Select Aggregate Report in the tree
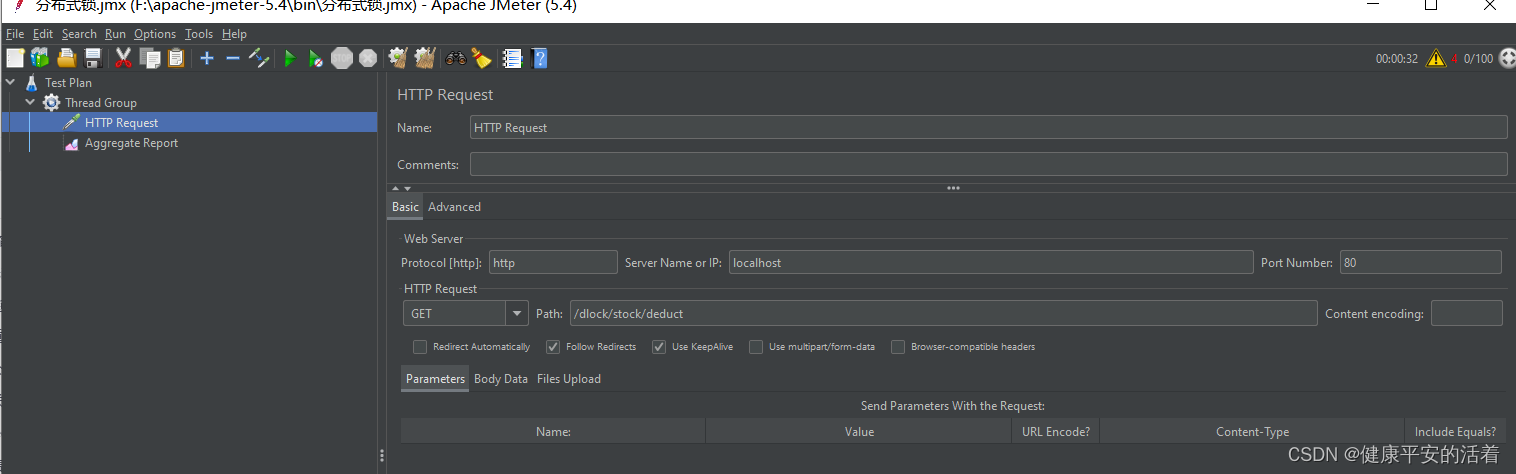The image size is (1516, 474). [131, 143]
